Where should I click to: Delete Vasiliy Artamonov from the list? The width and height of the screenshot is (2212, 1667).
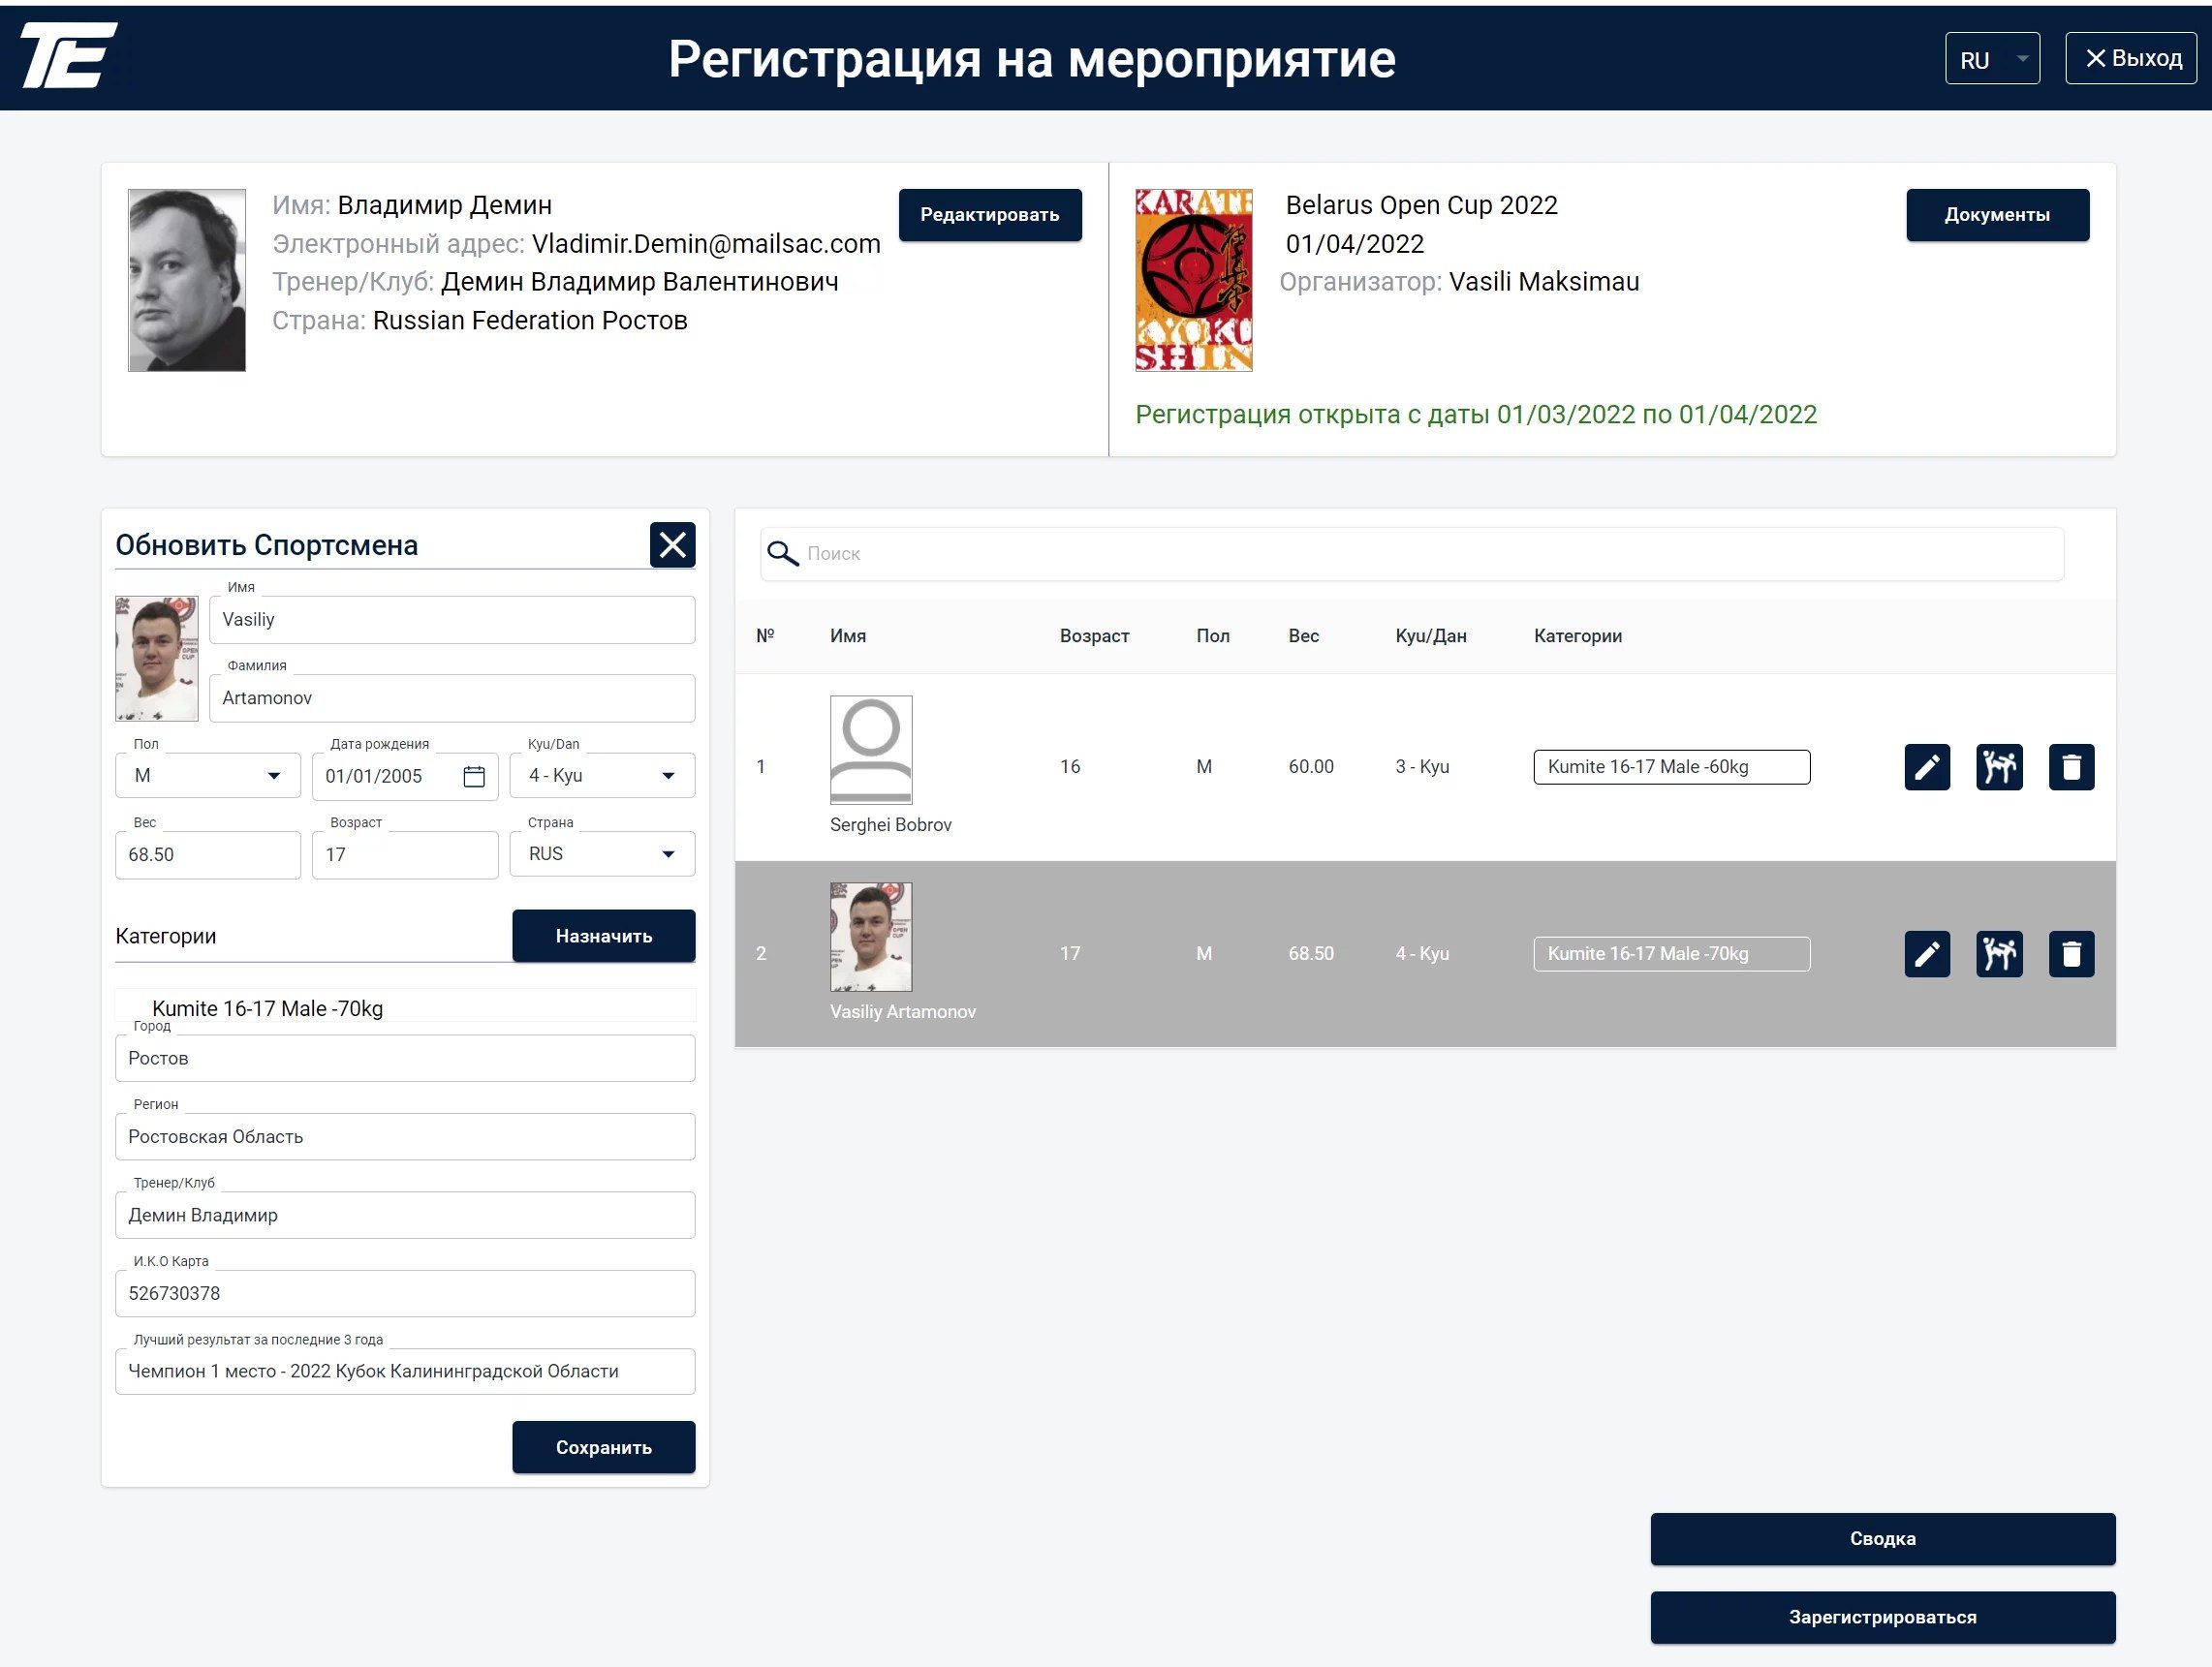(2071, 954)
